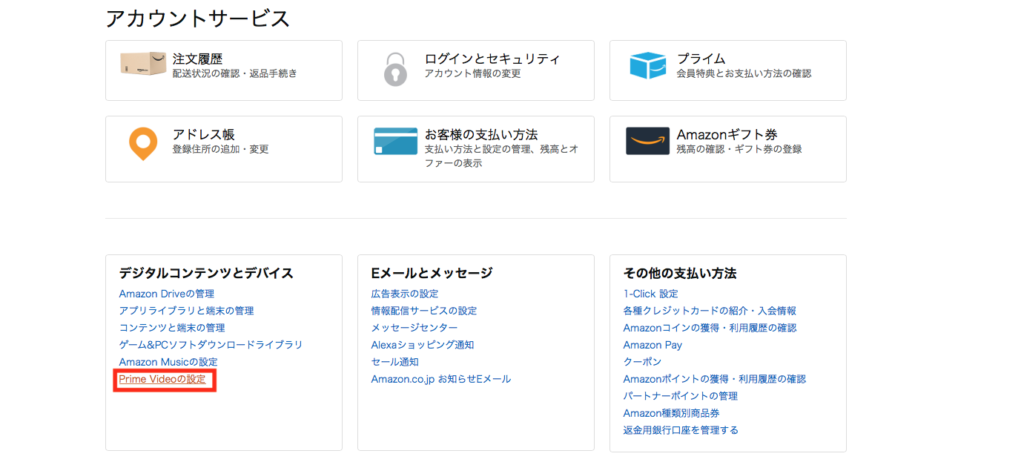Open the クーポン link
The image size is (1024, 465).
(643, 362)
